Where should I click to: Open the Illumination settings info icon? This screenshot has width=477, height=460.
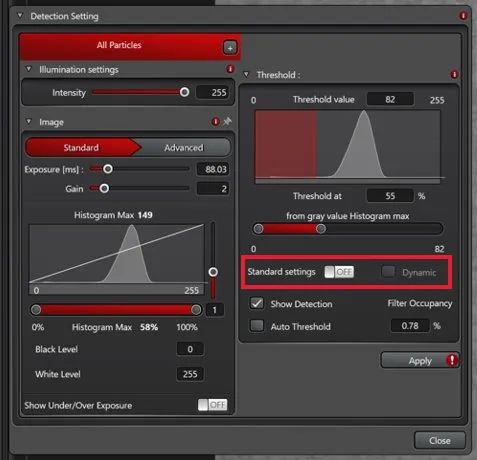[x=230, y=69]
